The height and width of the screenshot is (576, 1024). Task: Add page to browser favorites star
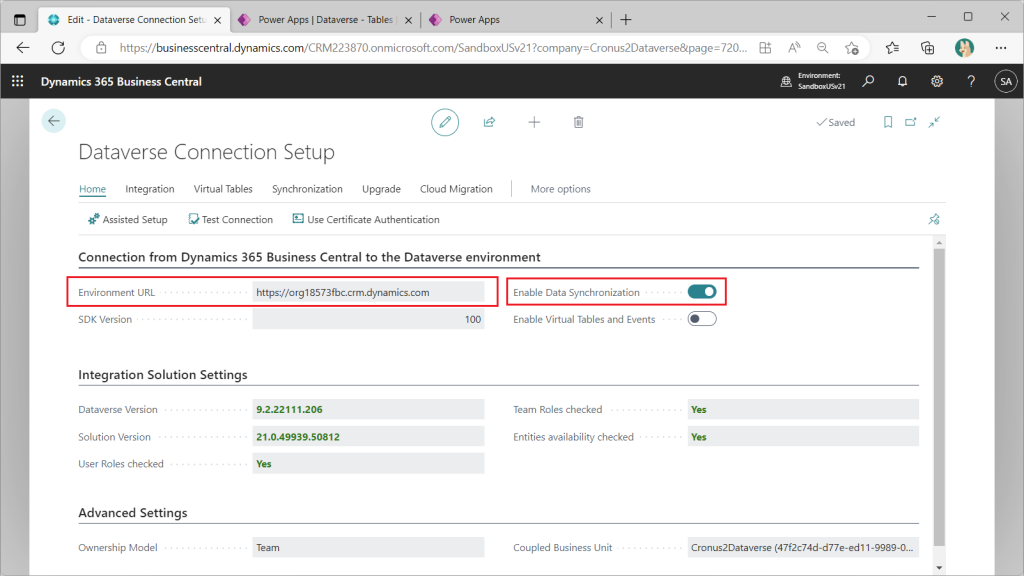(852, 48)
